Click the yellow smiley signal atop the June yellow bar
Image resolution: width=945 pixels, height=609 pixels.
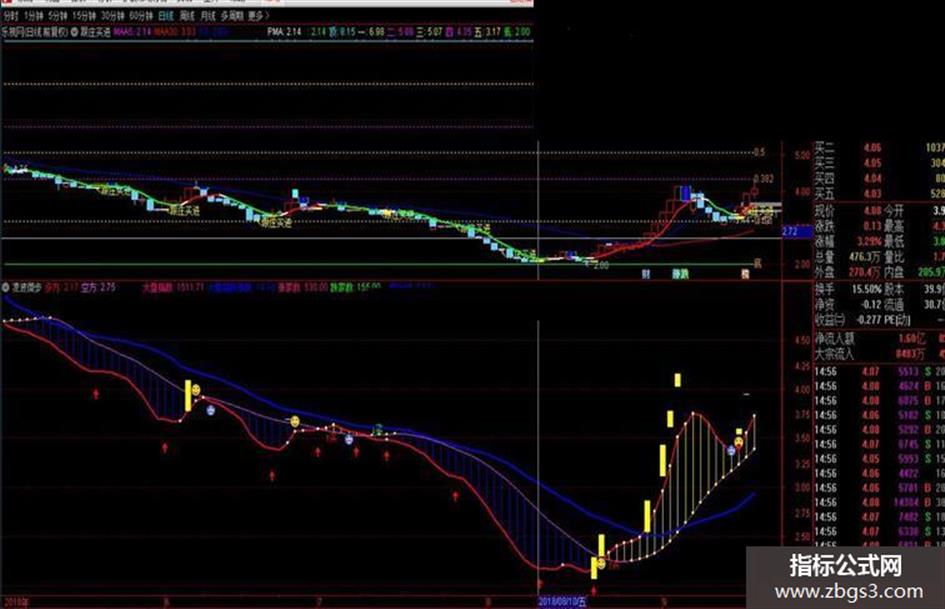pyautogui.click(x=196, y=390)
